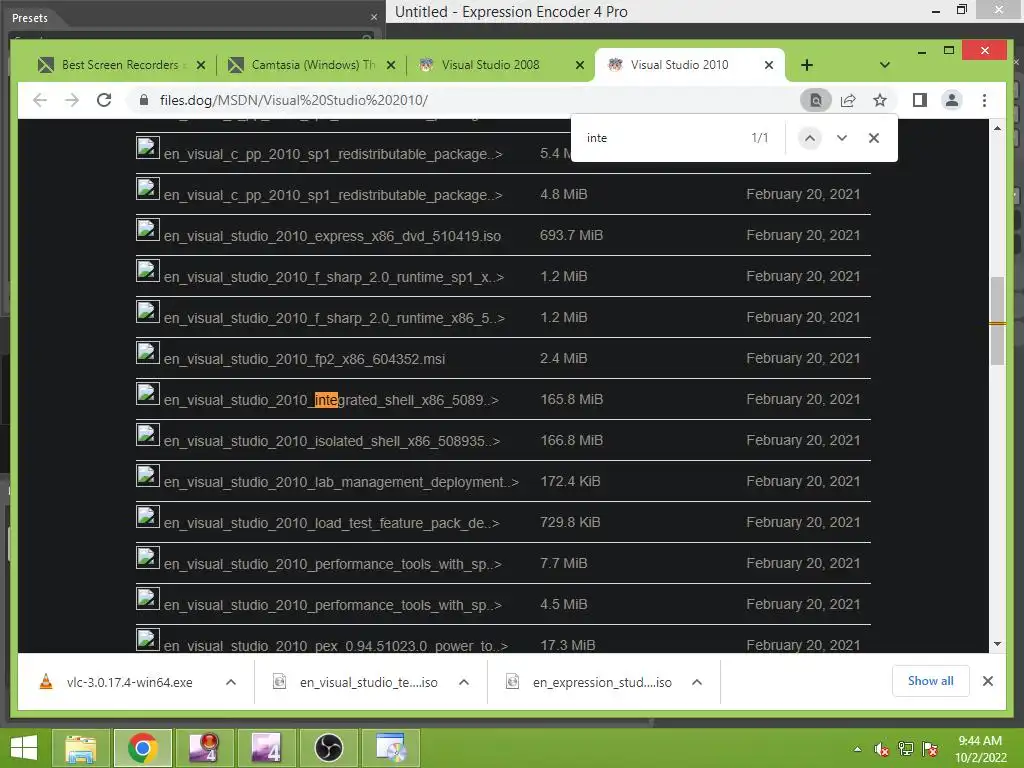Click the find-in-page text field
1024x768 pixels.
(663, 138)
